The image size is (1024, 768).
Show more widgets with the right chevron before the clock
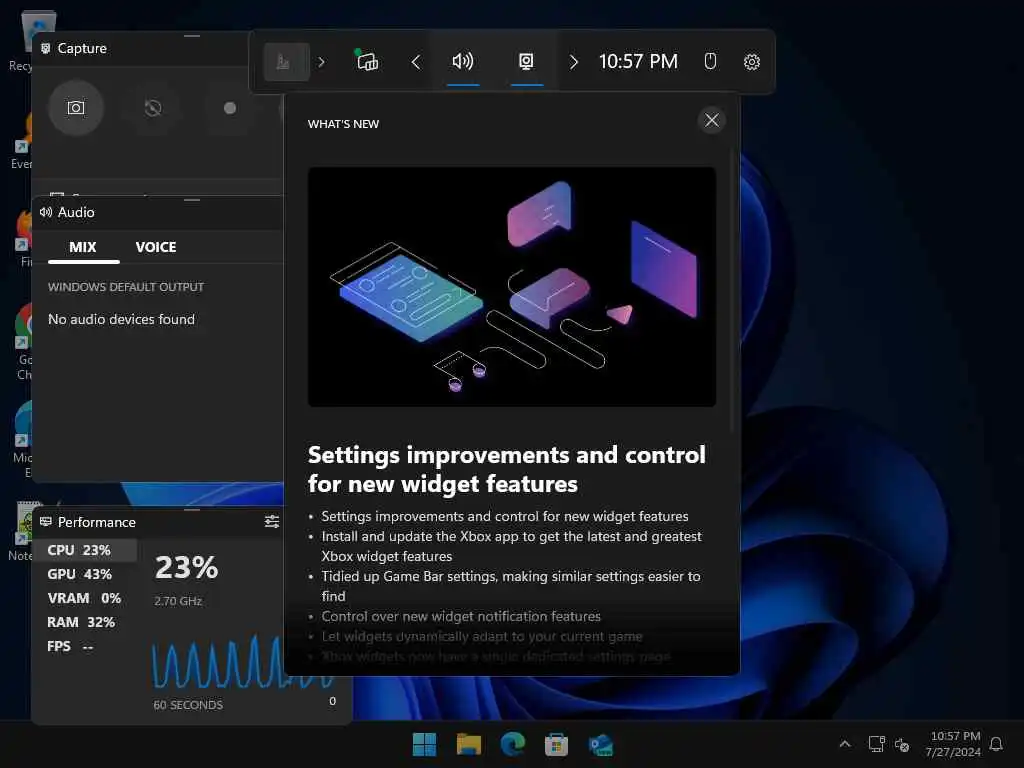click(573, 61)
